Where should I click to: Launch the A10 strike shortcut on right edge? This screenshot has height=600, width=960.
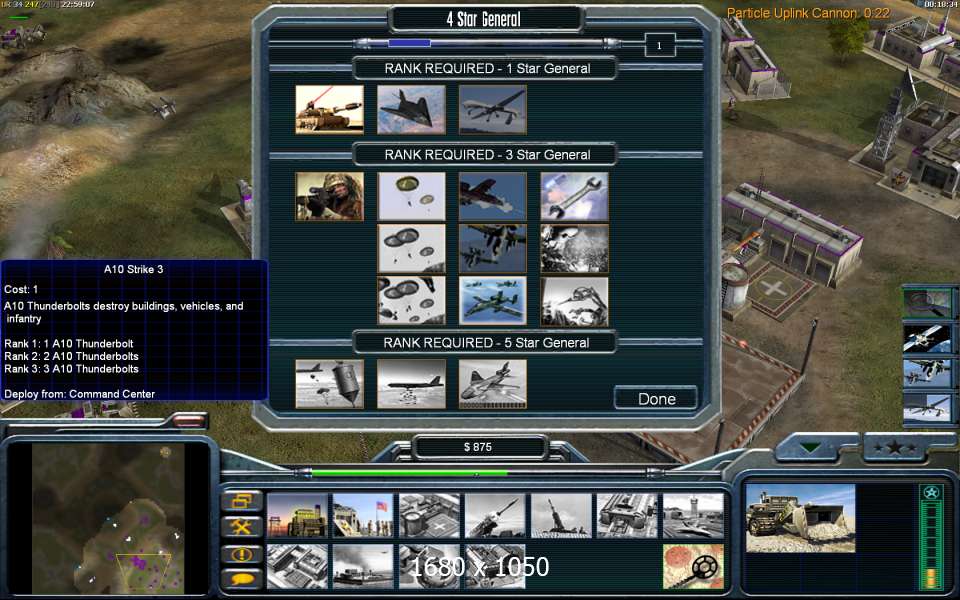coord(928,373)
